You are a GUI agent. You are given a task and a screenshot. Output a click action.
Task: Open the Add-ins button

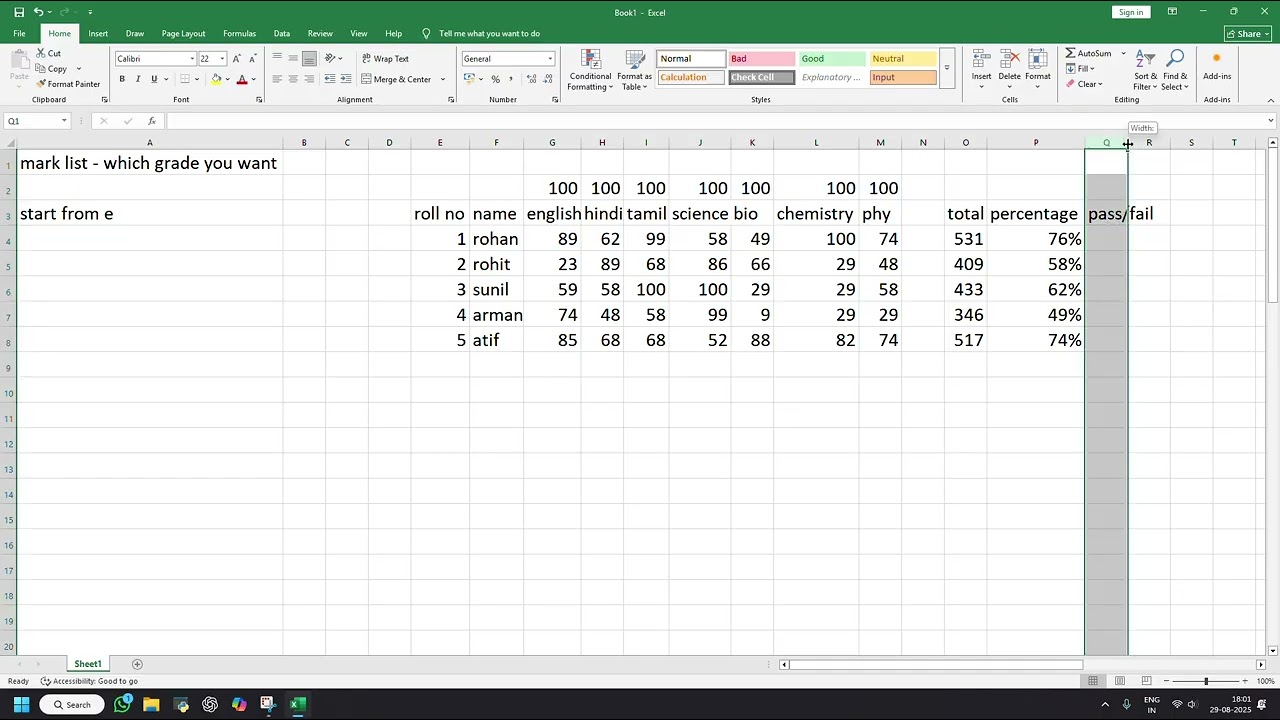click(x=1217, y=66)
